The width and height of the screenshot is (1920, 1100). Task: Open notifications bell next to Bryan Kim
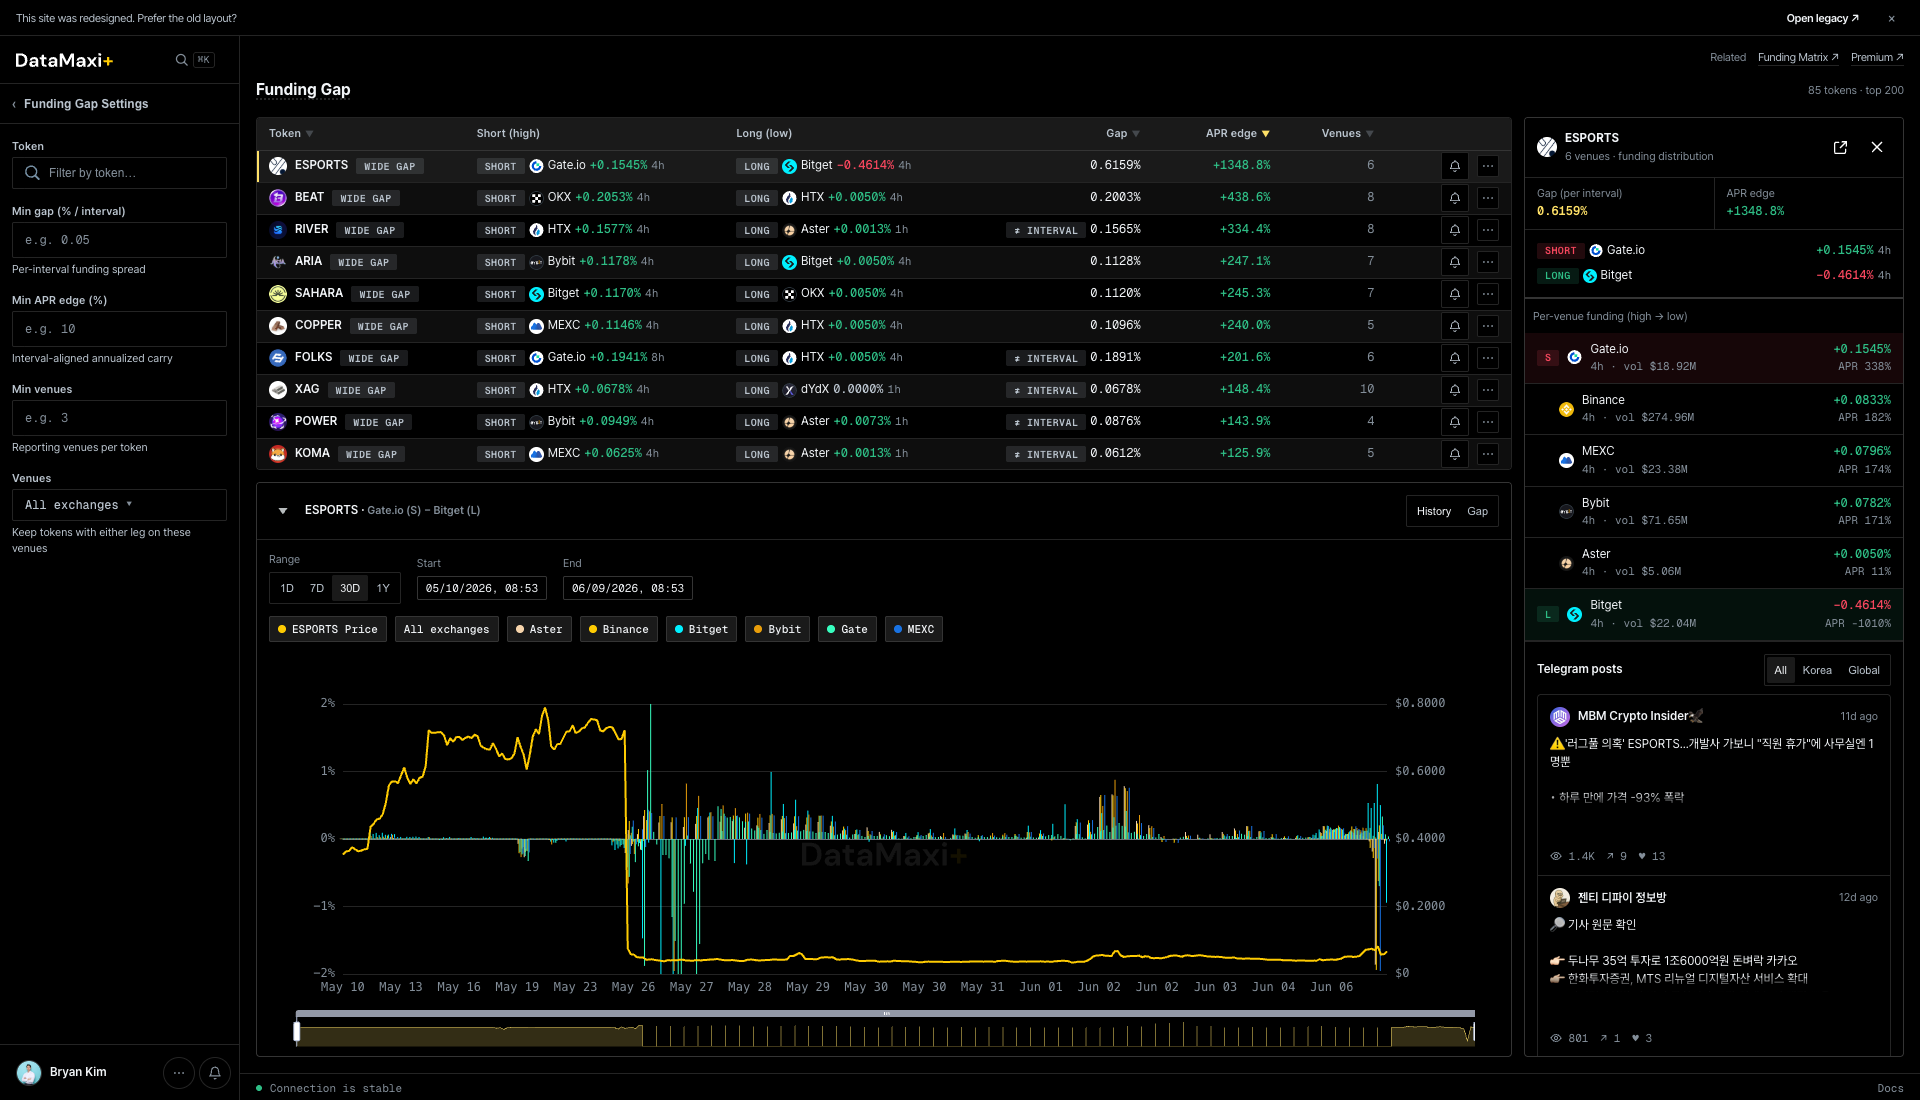(x=215, y=1073)
